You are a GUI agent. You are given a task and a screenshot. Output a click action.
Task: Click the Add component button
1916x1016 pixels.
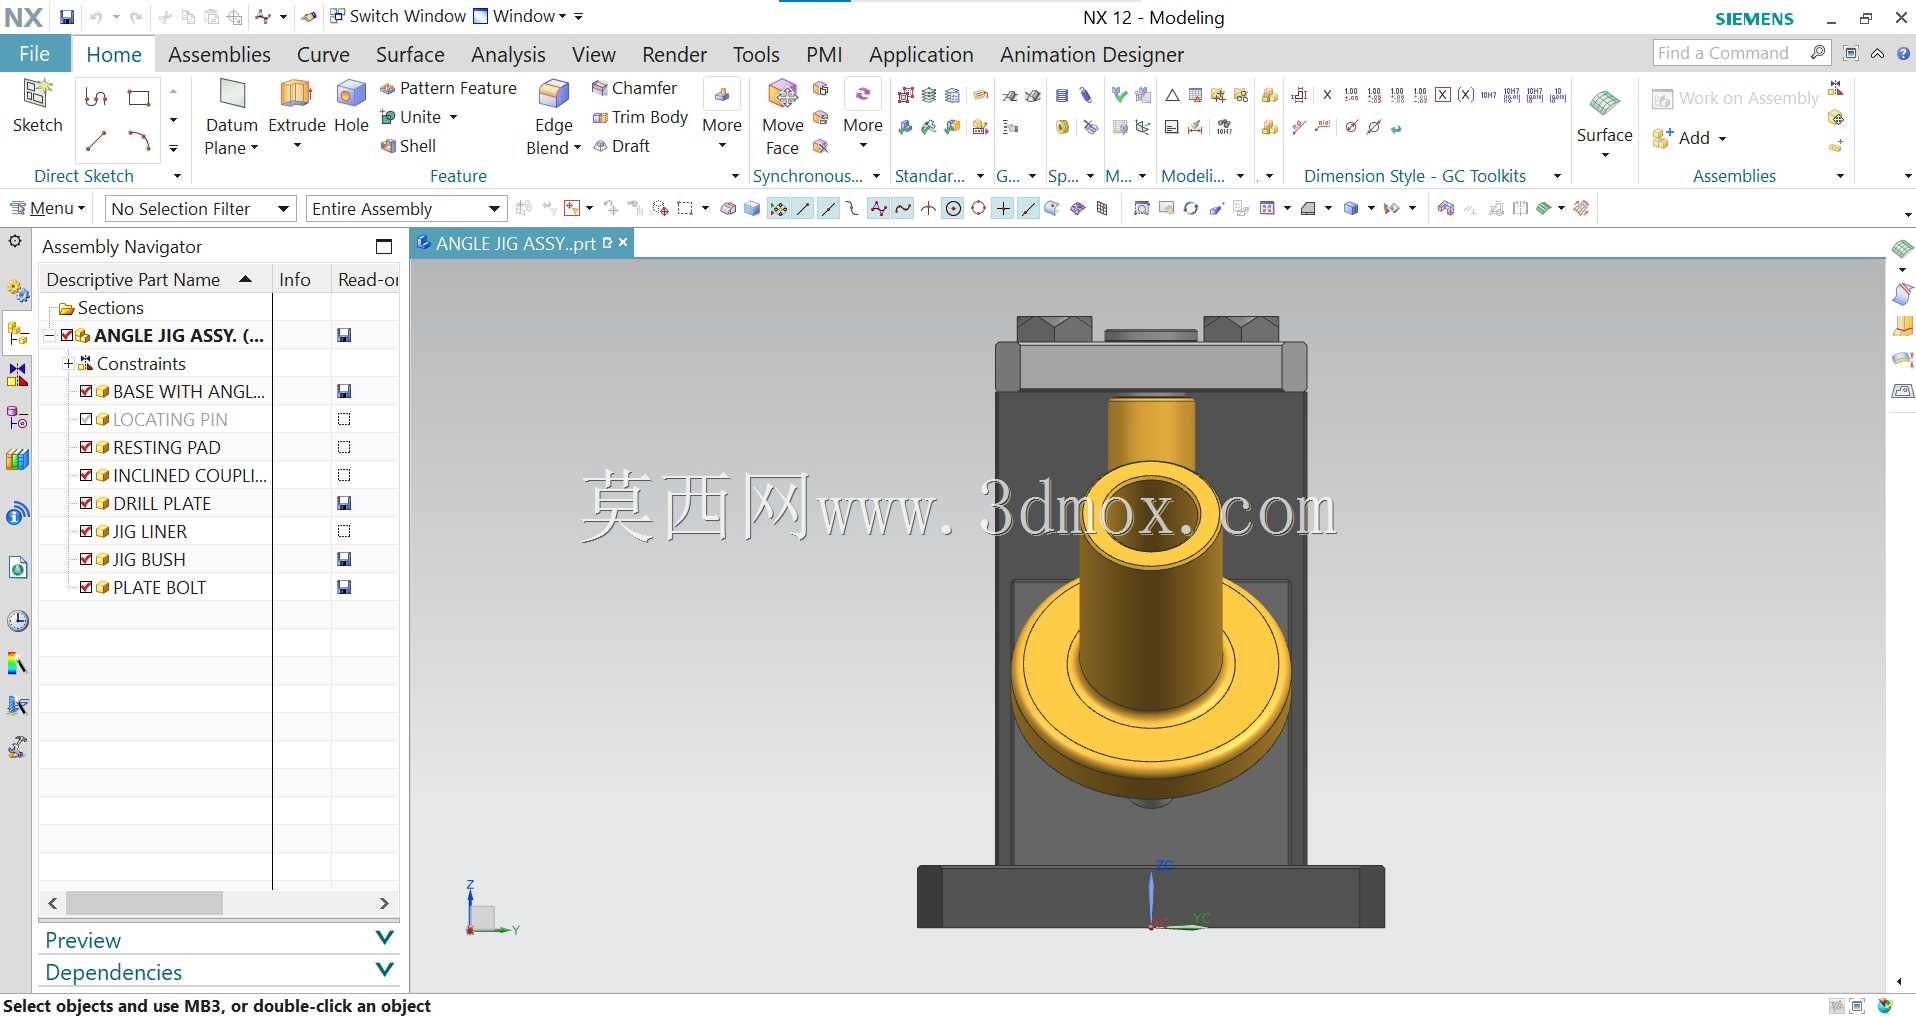point(1689,138)
